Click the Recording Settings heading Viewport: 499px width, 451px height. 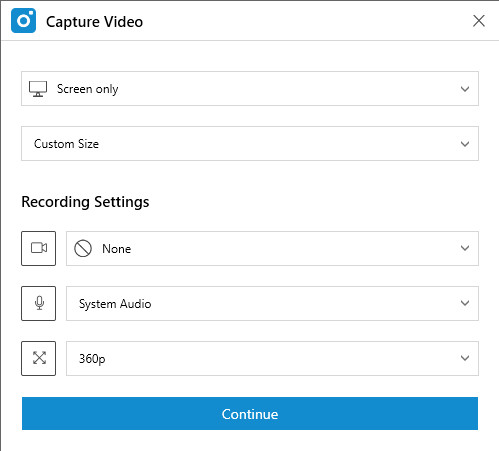pos(85,202)
